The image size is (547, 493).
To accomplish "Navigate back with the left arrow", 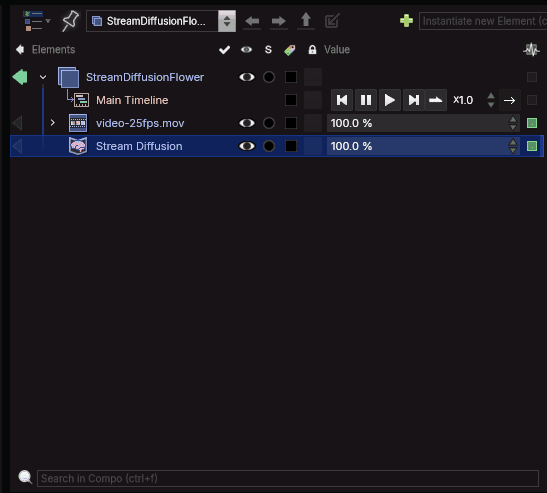I will (x=252, y=21).
